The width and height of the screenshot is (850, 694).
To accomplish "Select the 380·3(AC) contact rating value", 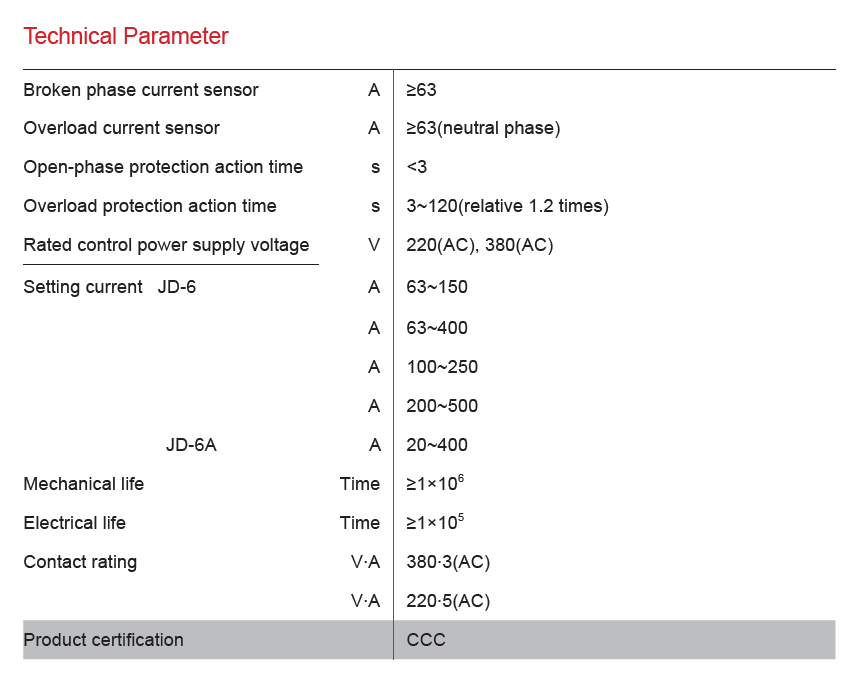I will coord(448,562).
